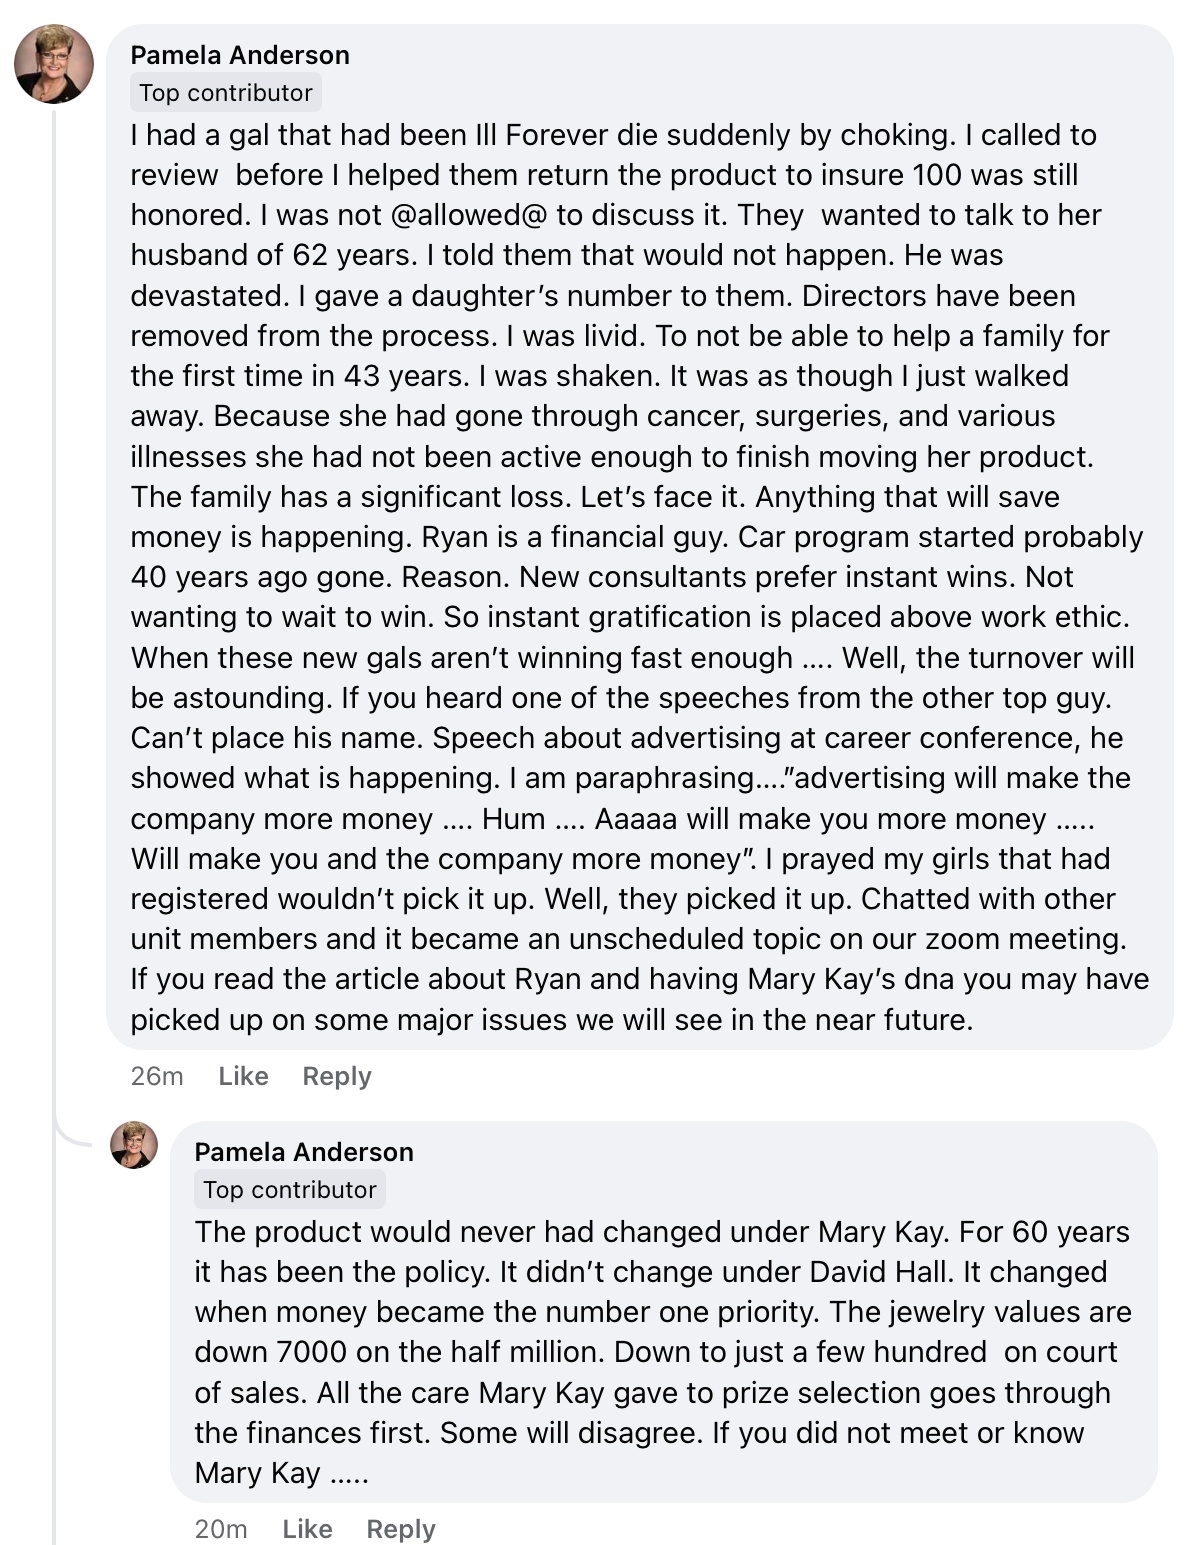The width and height of the screenshot is (1198, 1545).
Task: Open the top comment's profile picture
Action: pos(54,64)
